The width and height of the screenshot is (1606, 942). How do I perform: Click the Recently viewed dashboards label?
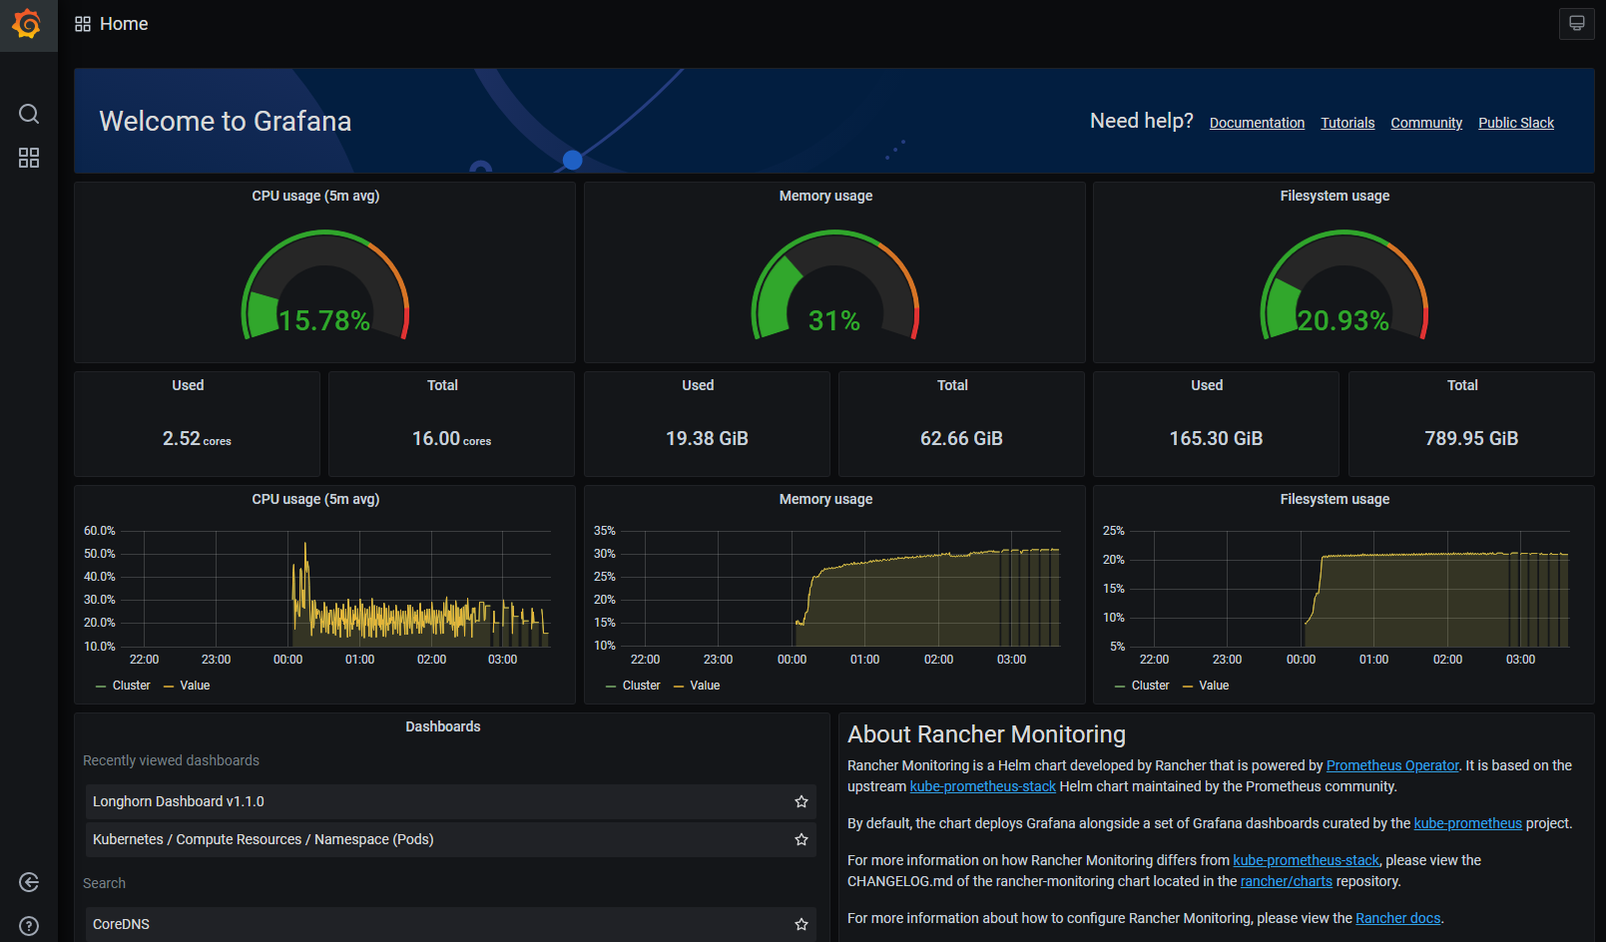pos(171,761)
